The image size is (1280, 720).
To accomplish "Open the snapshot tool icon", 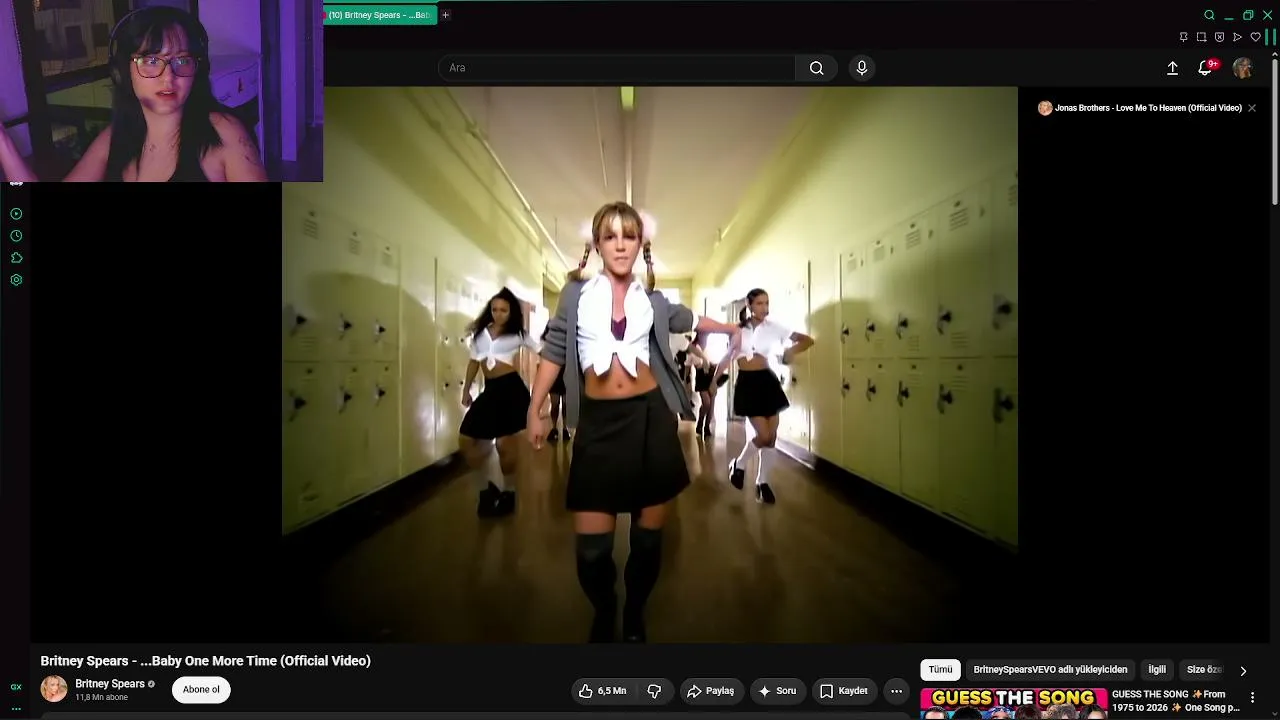I will (1201, 37).
